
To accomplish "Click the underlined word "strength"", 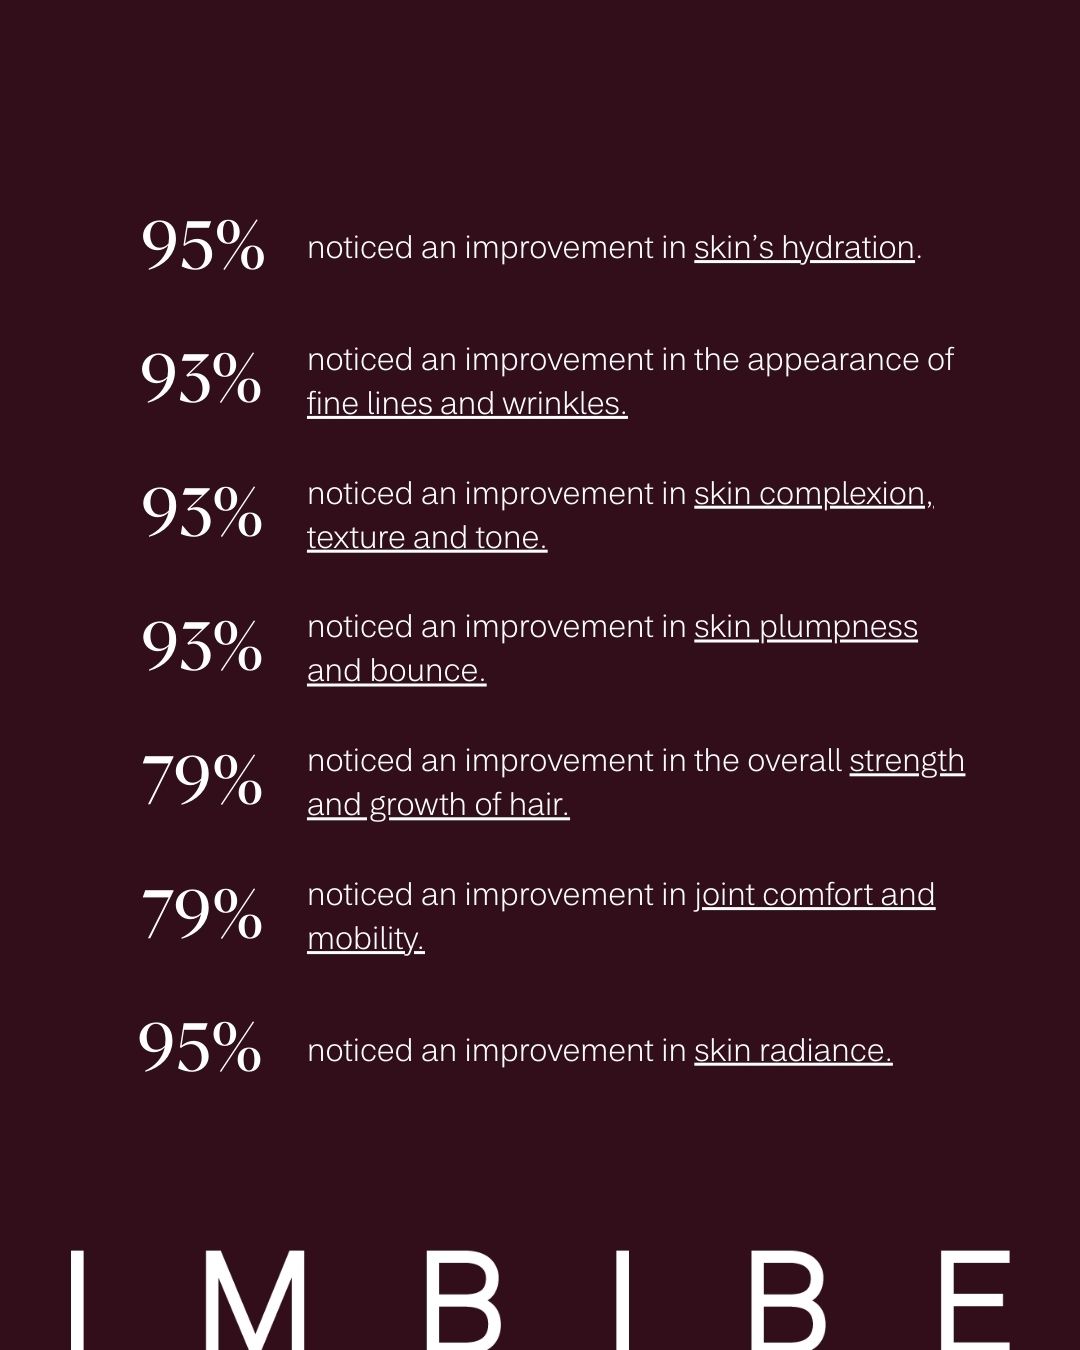I will tap(906, 761).
